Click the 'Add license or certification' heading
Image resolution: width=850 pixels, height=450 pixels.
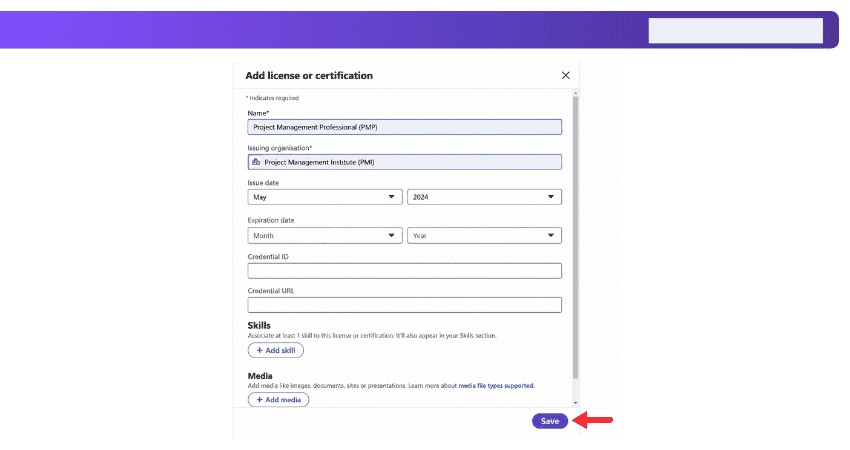click(309, 75)
